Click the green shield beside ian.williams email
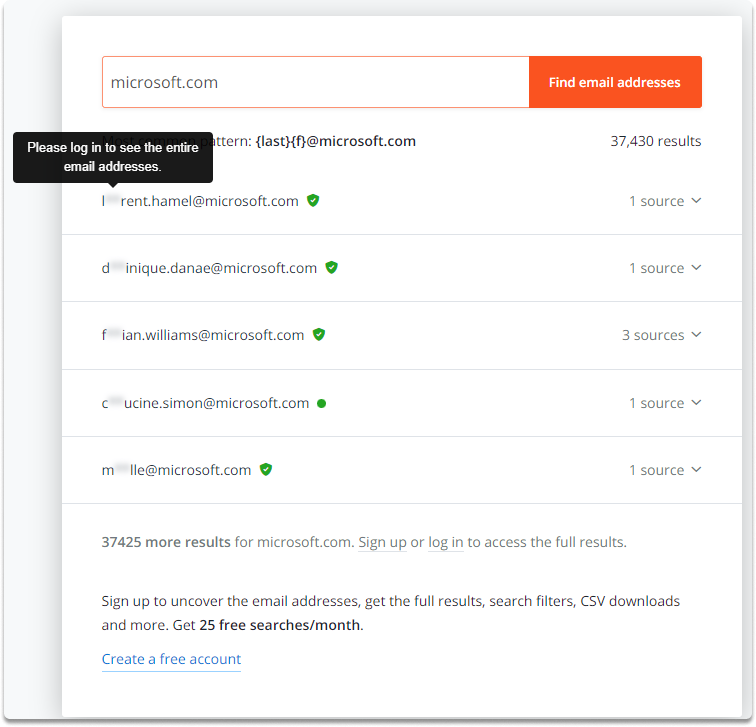The width and height of the screenshot is (756, 727). click(319, 335)
